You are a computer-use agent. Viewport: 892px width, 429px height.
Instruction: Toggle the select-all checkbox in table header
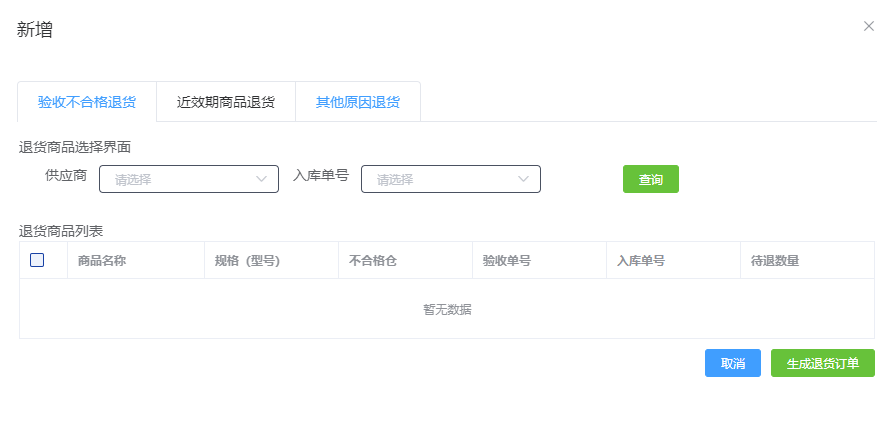point(37,260)
